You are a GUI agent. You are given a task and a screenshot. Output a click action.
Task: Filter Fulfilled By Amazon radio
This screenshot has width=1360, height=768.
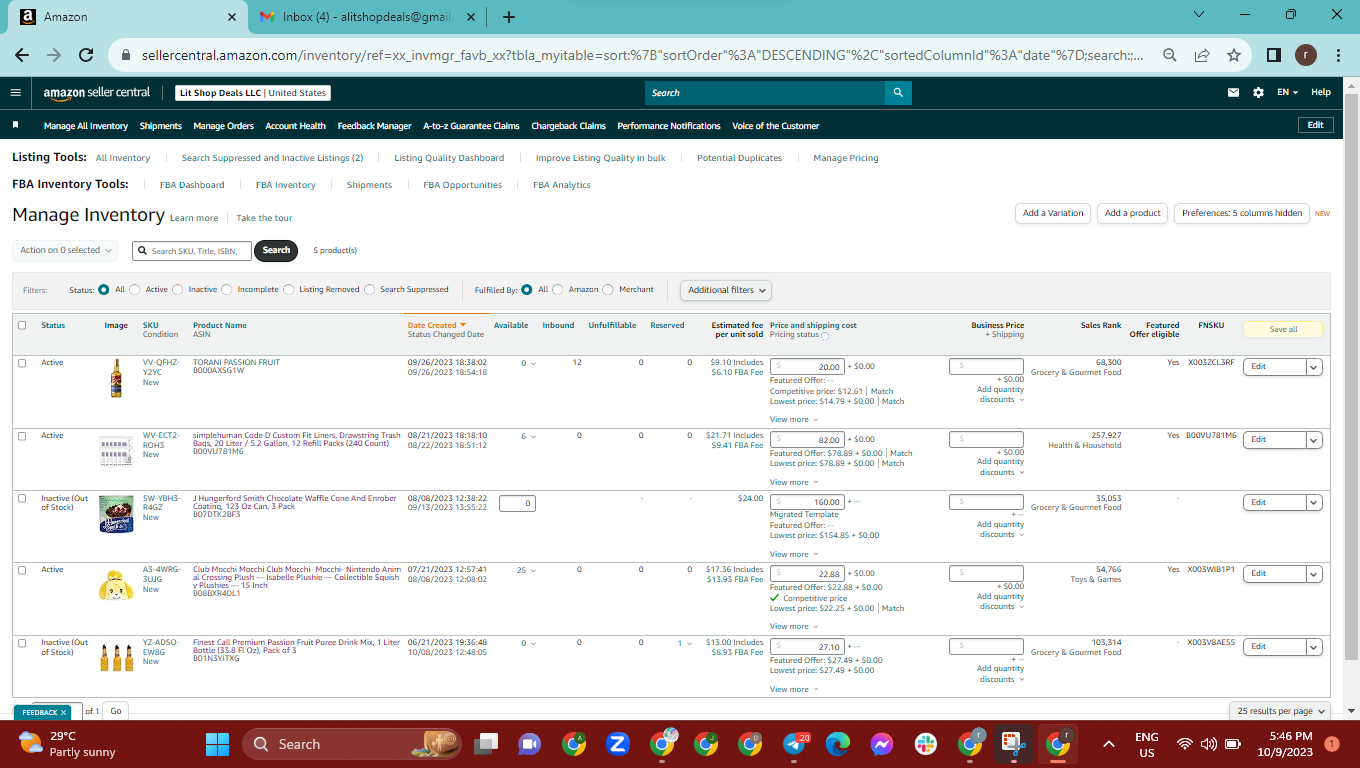tap(558, 290)
